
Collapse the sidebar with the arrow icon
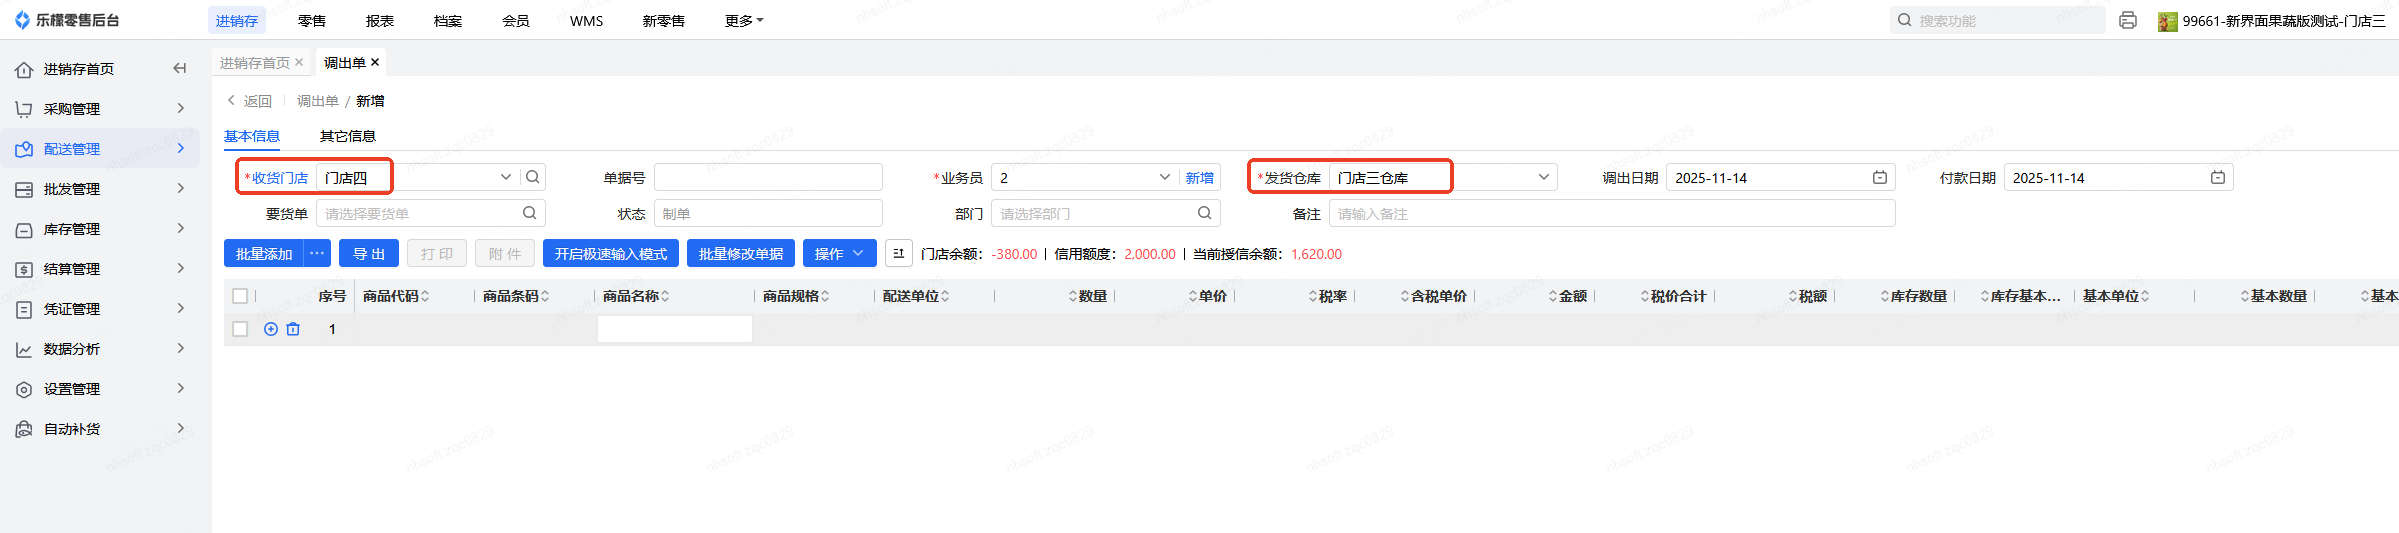coord(180,68)
